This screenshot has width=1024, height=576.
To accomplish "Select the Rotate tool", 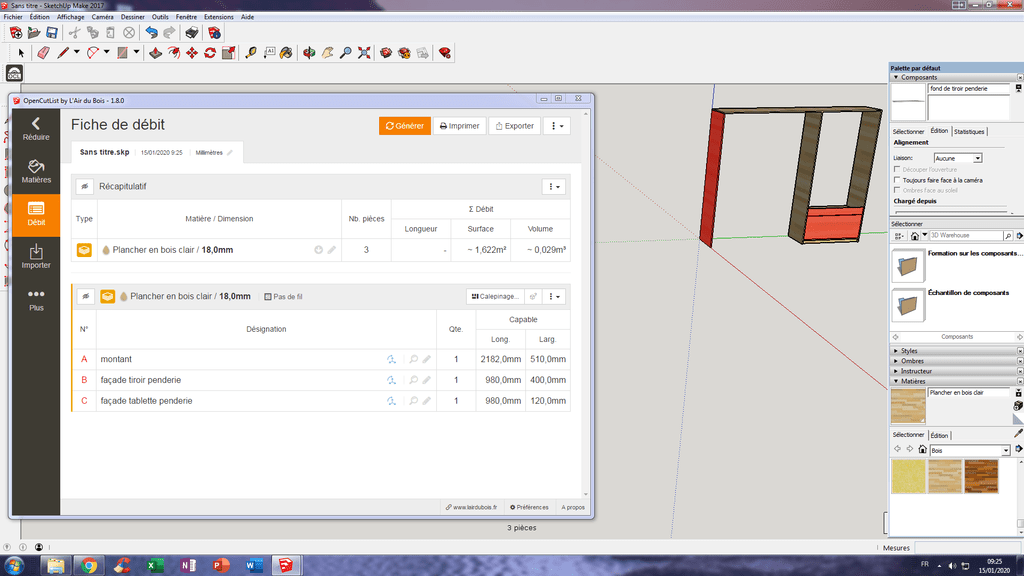I will click(210, 53).
